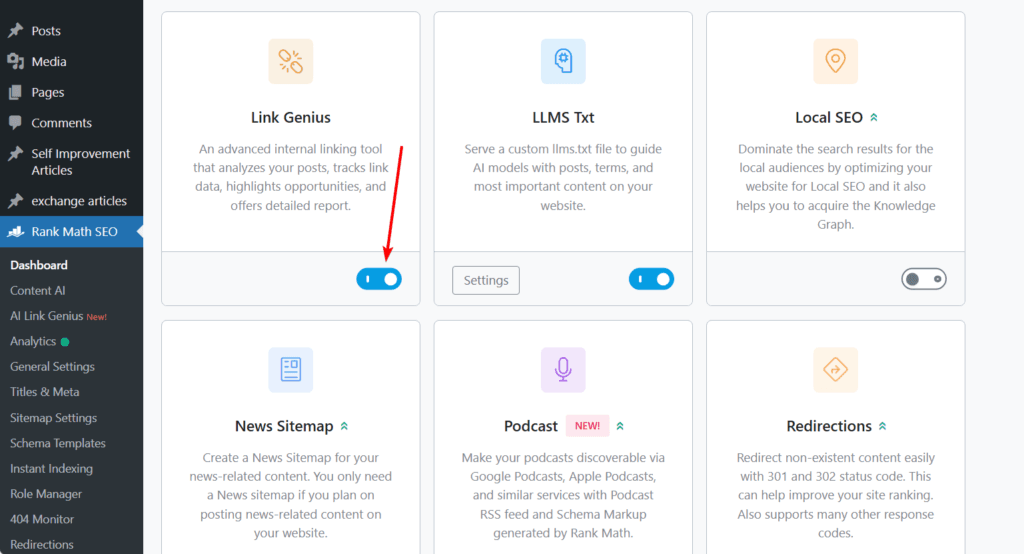Click the Media icon in sidebar
Viewport: 1024px width, 554px height.
pos(15,62)
